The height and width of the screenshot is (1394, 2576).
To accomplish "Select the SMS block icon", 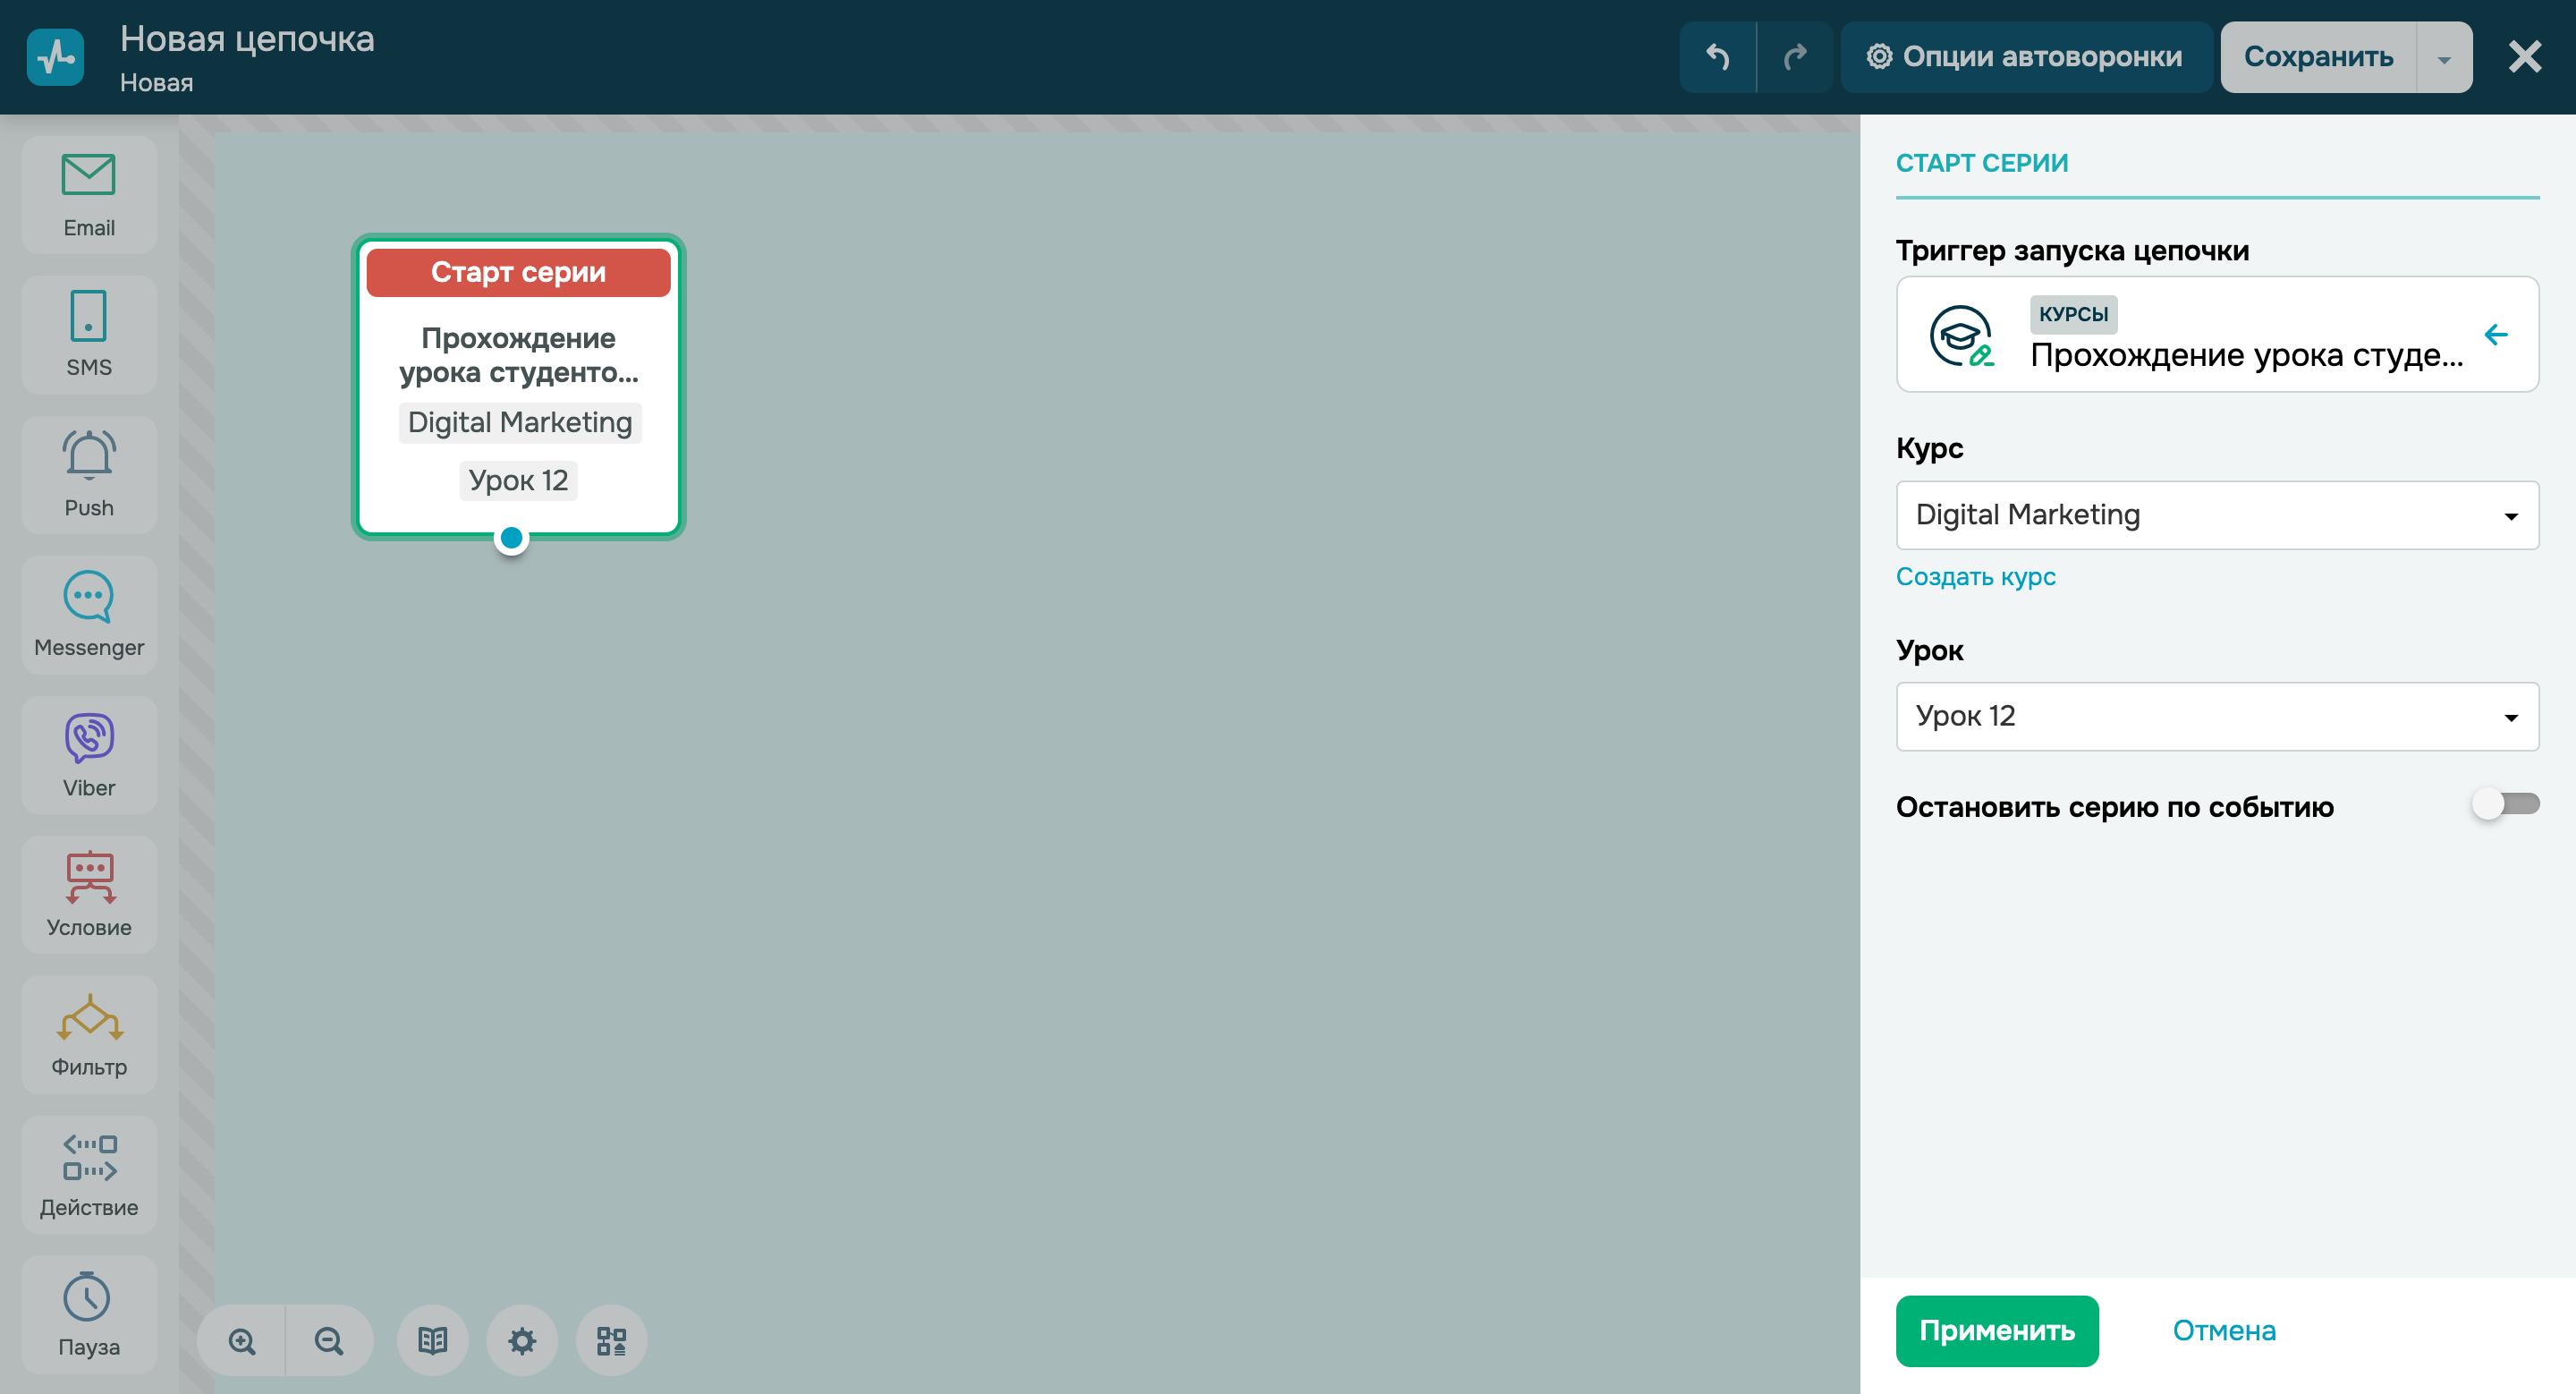I will 89,334.
